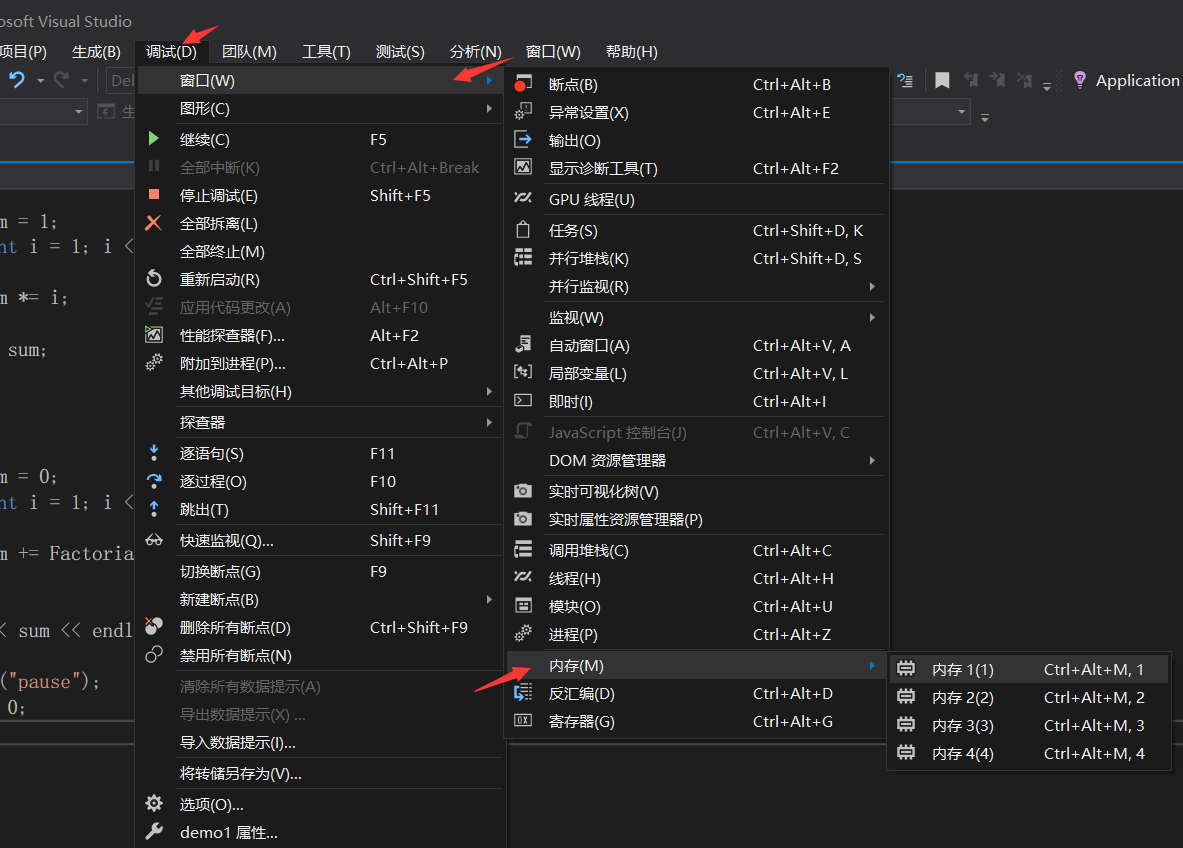
Task: Choose 附加到进程(P)... menu entry
Action: (x=321, y=363)
